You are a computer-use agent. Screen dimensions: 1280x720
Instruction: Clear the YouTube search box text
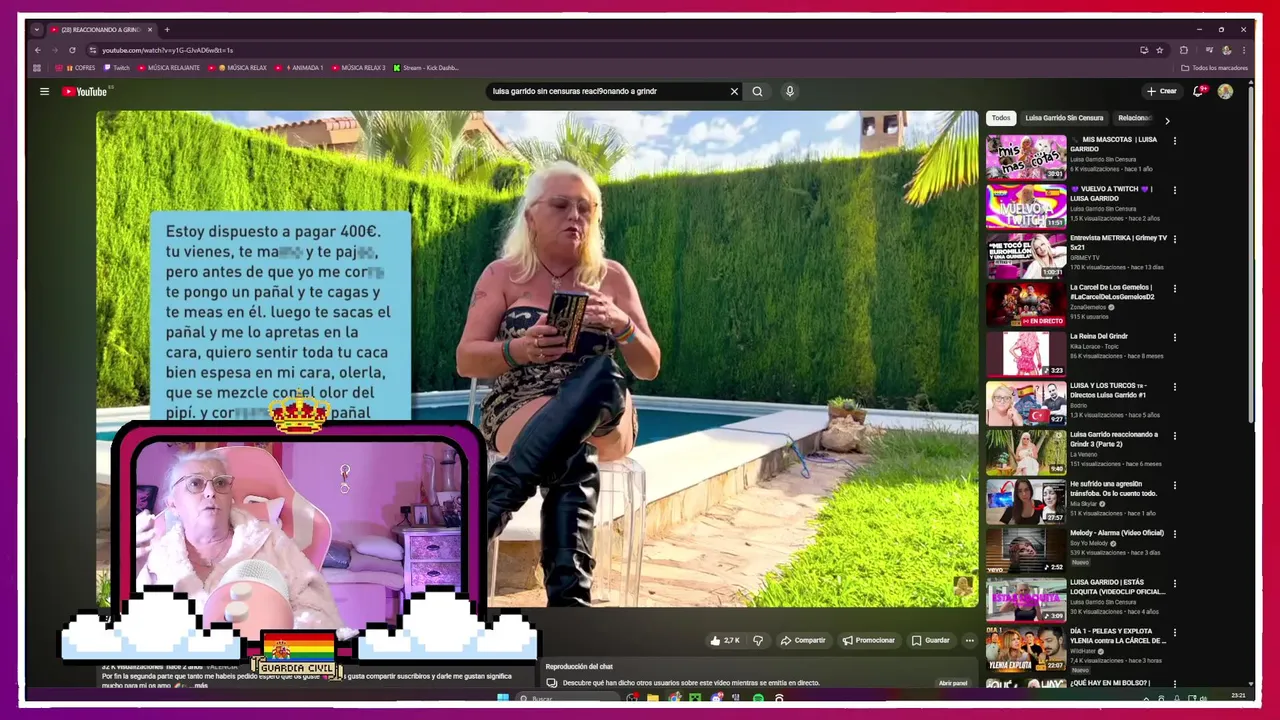click(x=734, y=91)
